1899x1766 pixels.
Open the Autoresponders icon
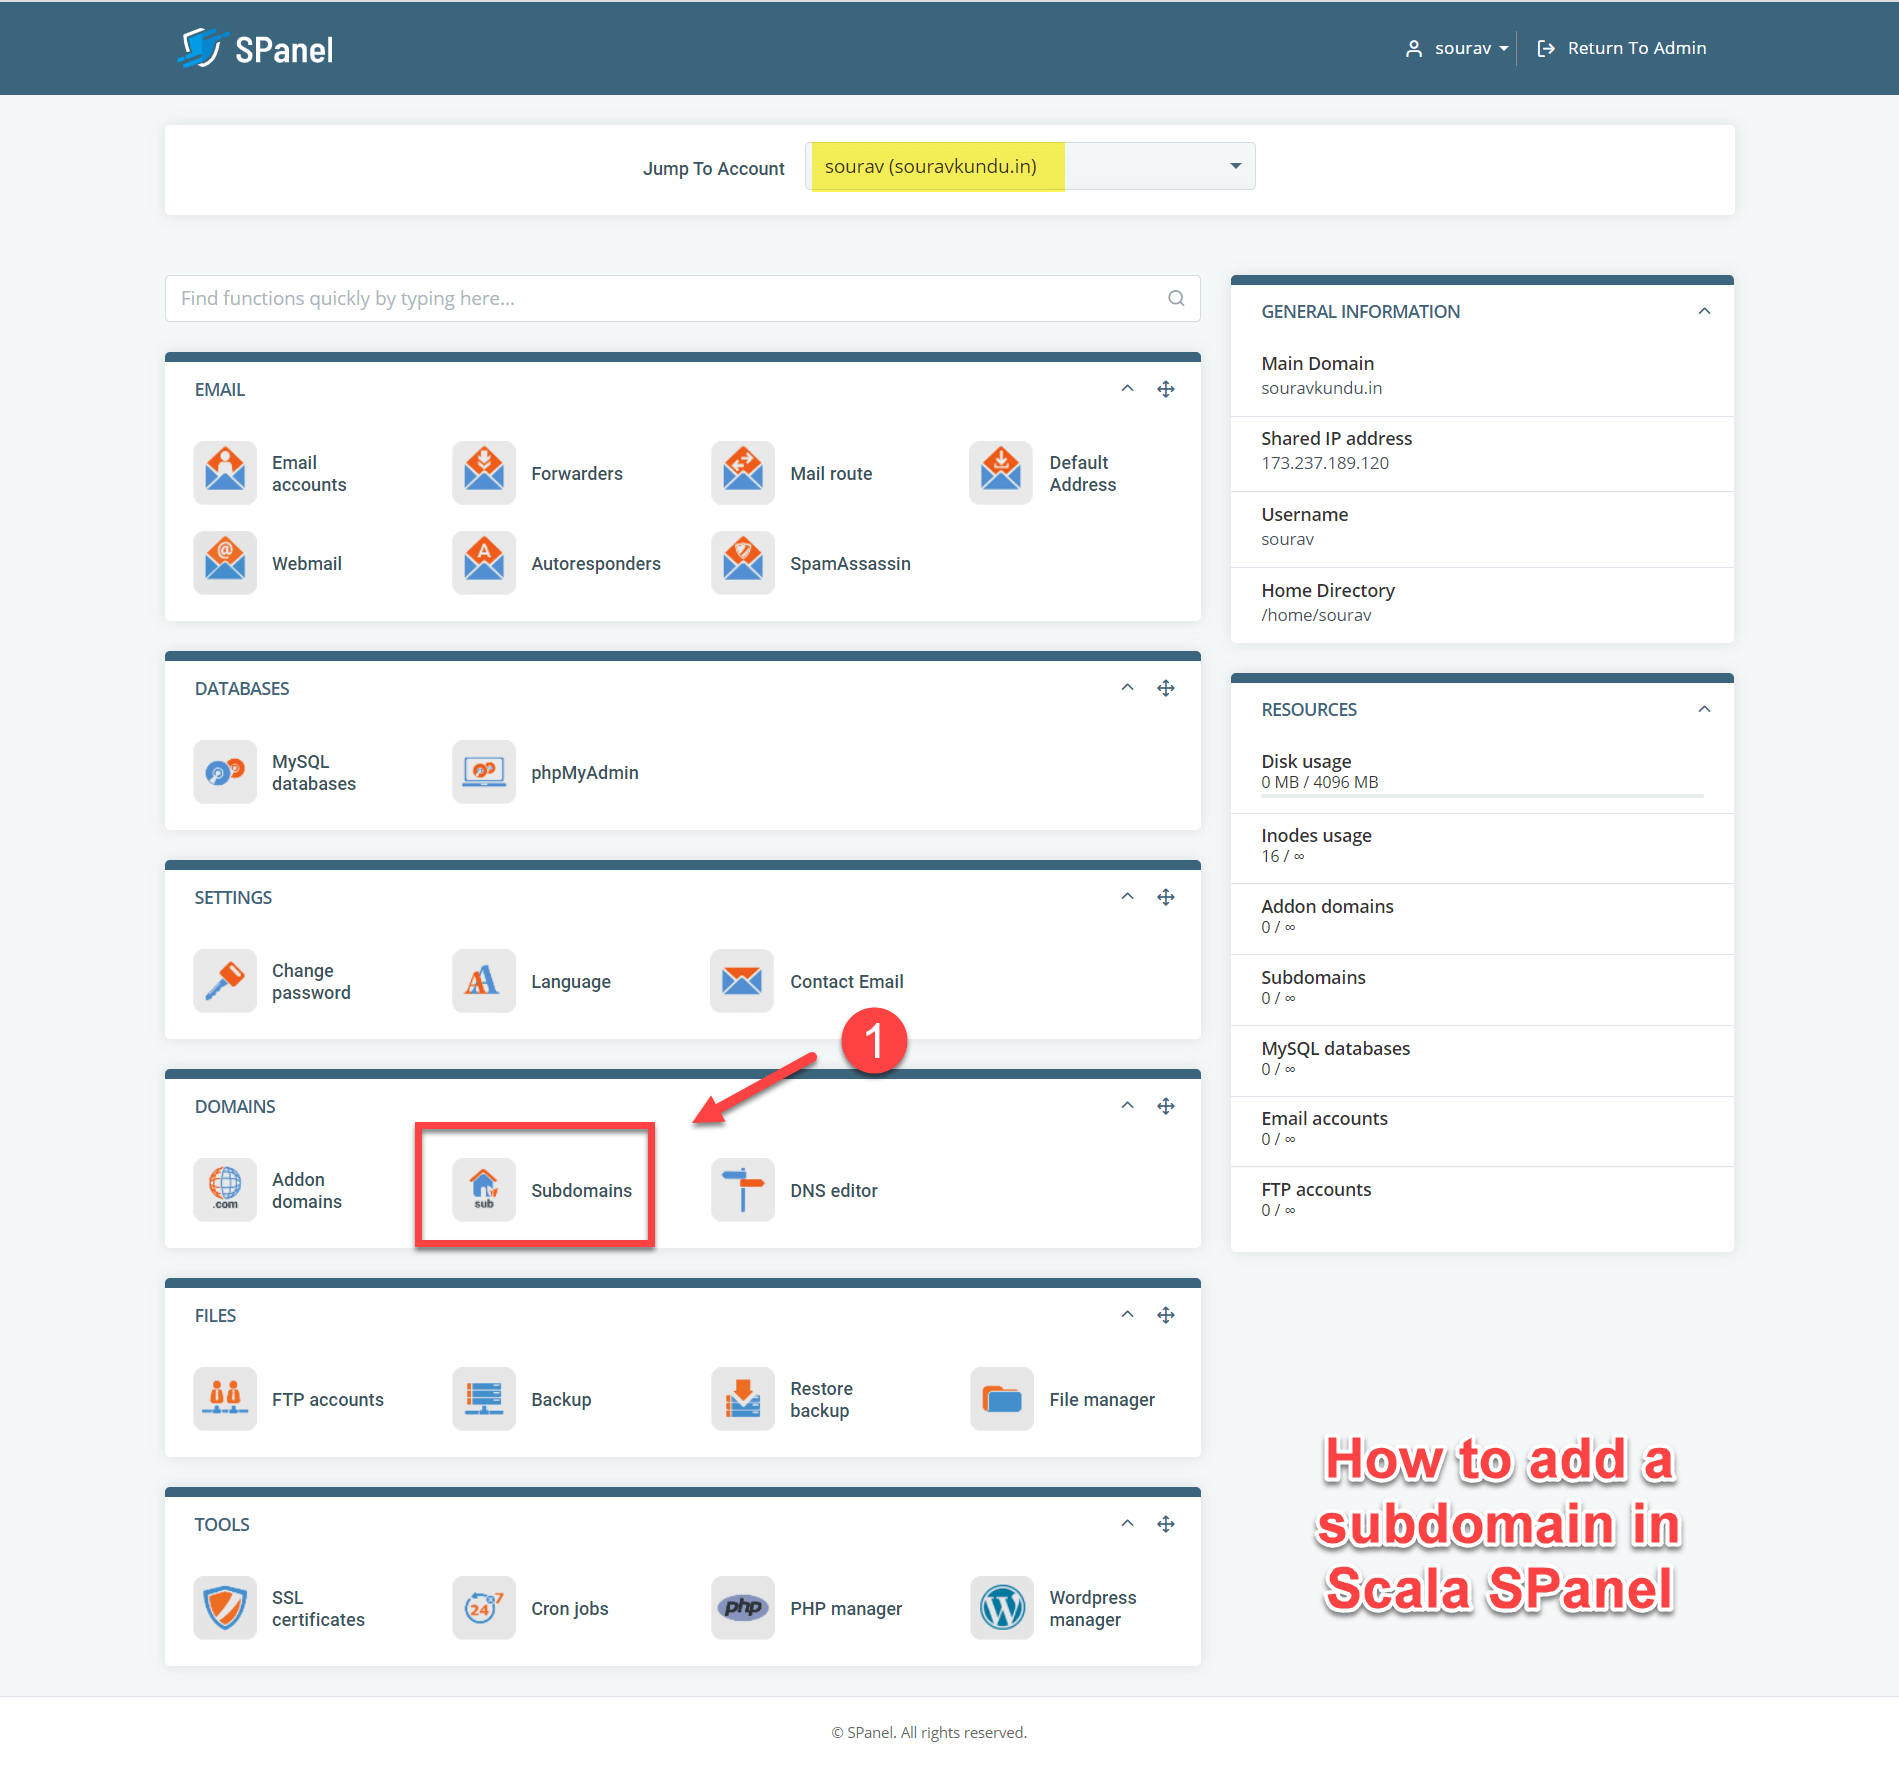pyautogui.click(x=484, y=563)
